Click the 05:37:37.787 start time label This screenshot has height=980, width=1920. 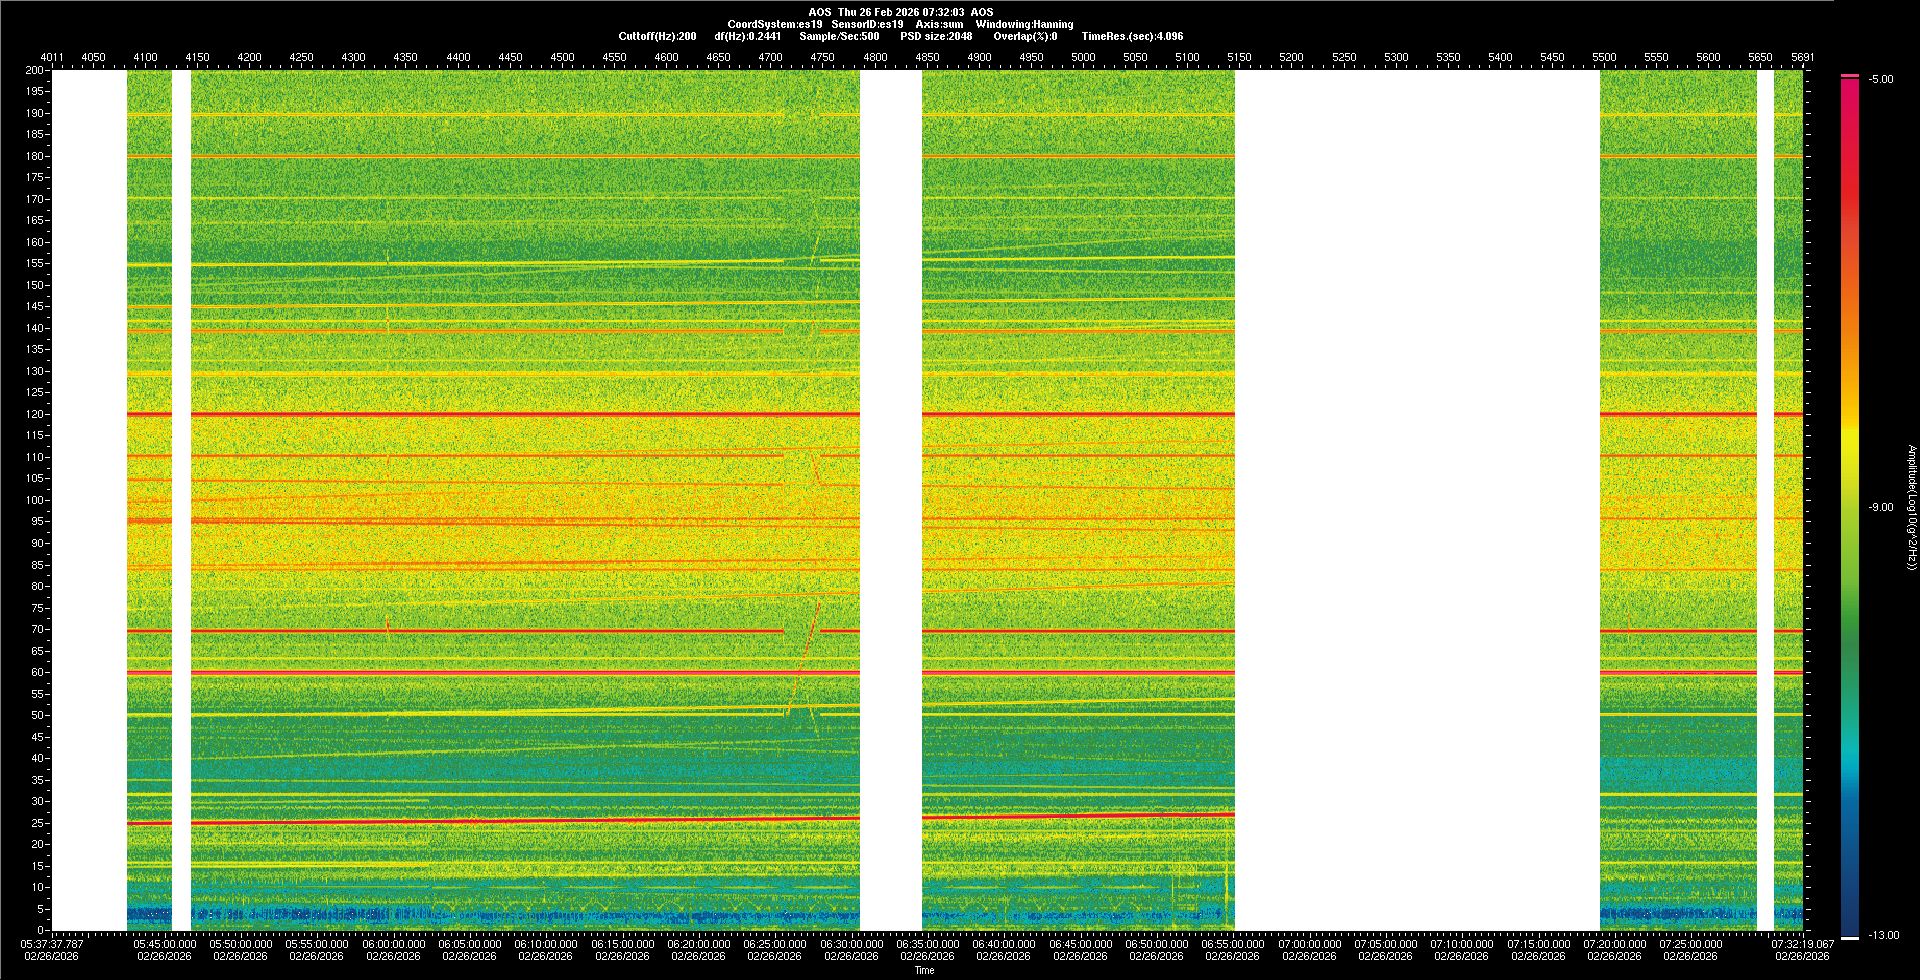(x=54, y=943)
